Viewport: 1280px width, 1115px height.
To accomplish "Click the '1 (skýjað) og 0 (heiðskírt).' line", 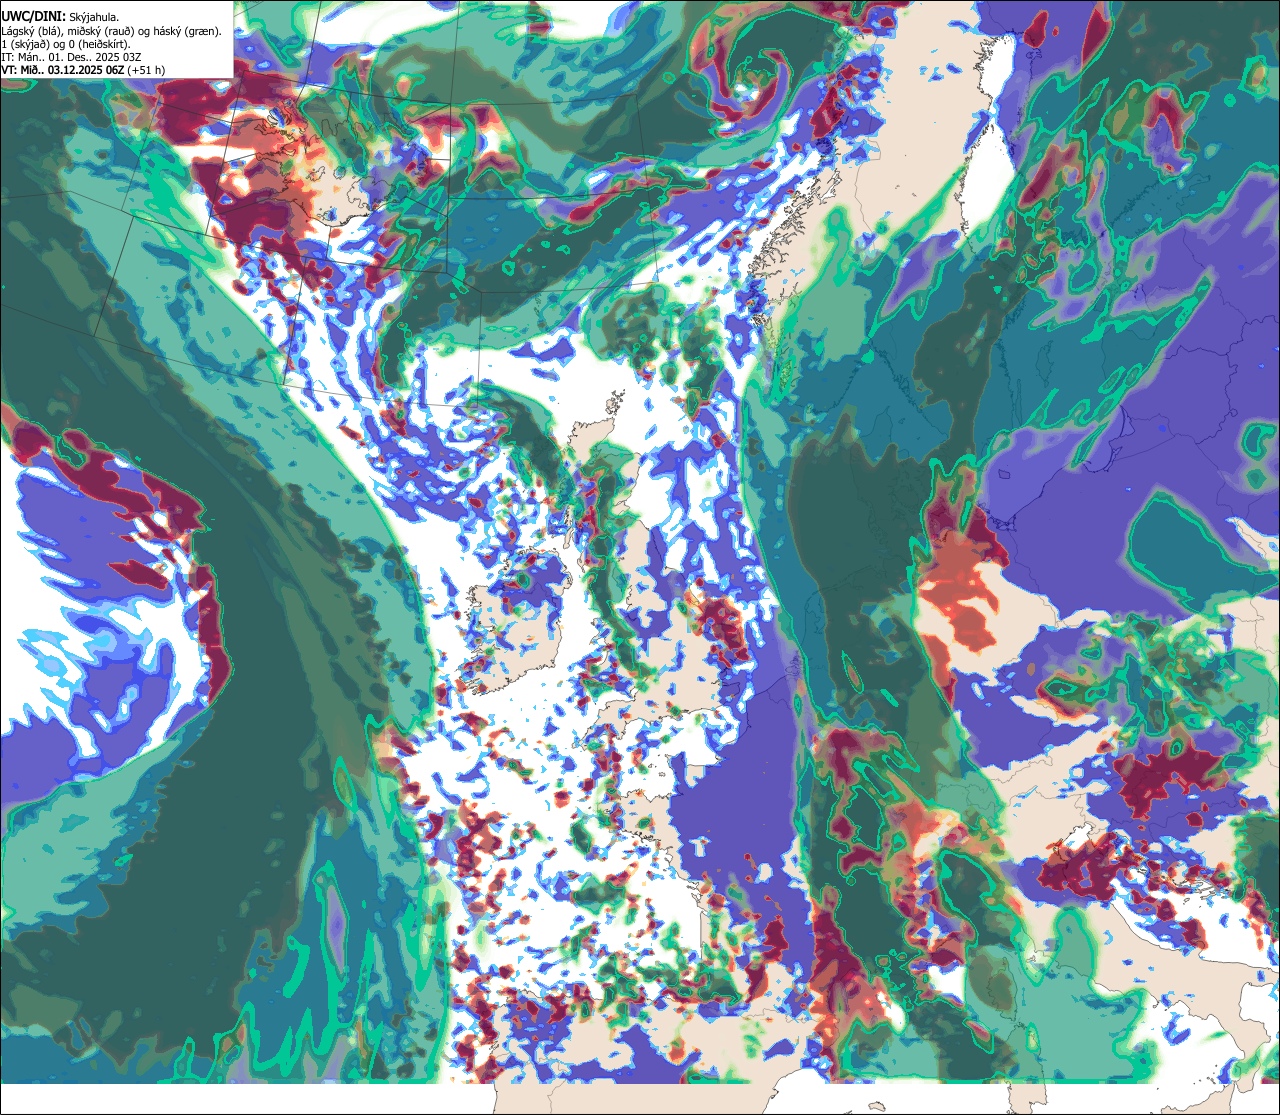I will click(x=66, y=44).
